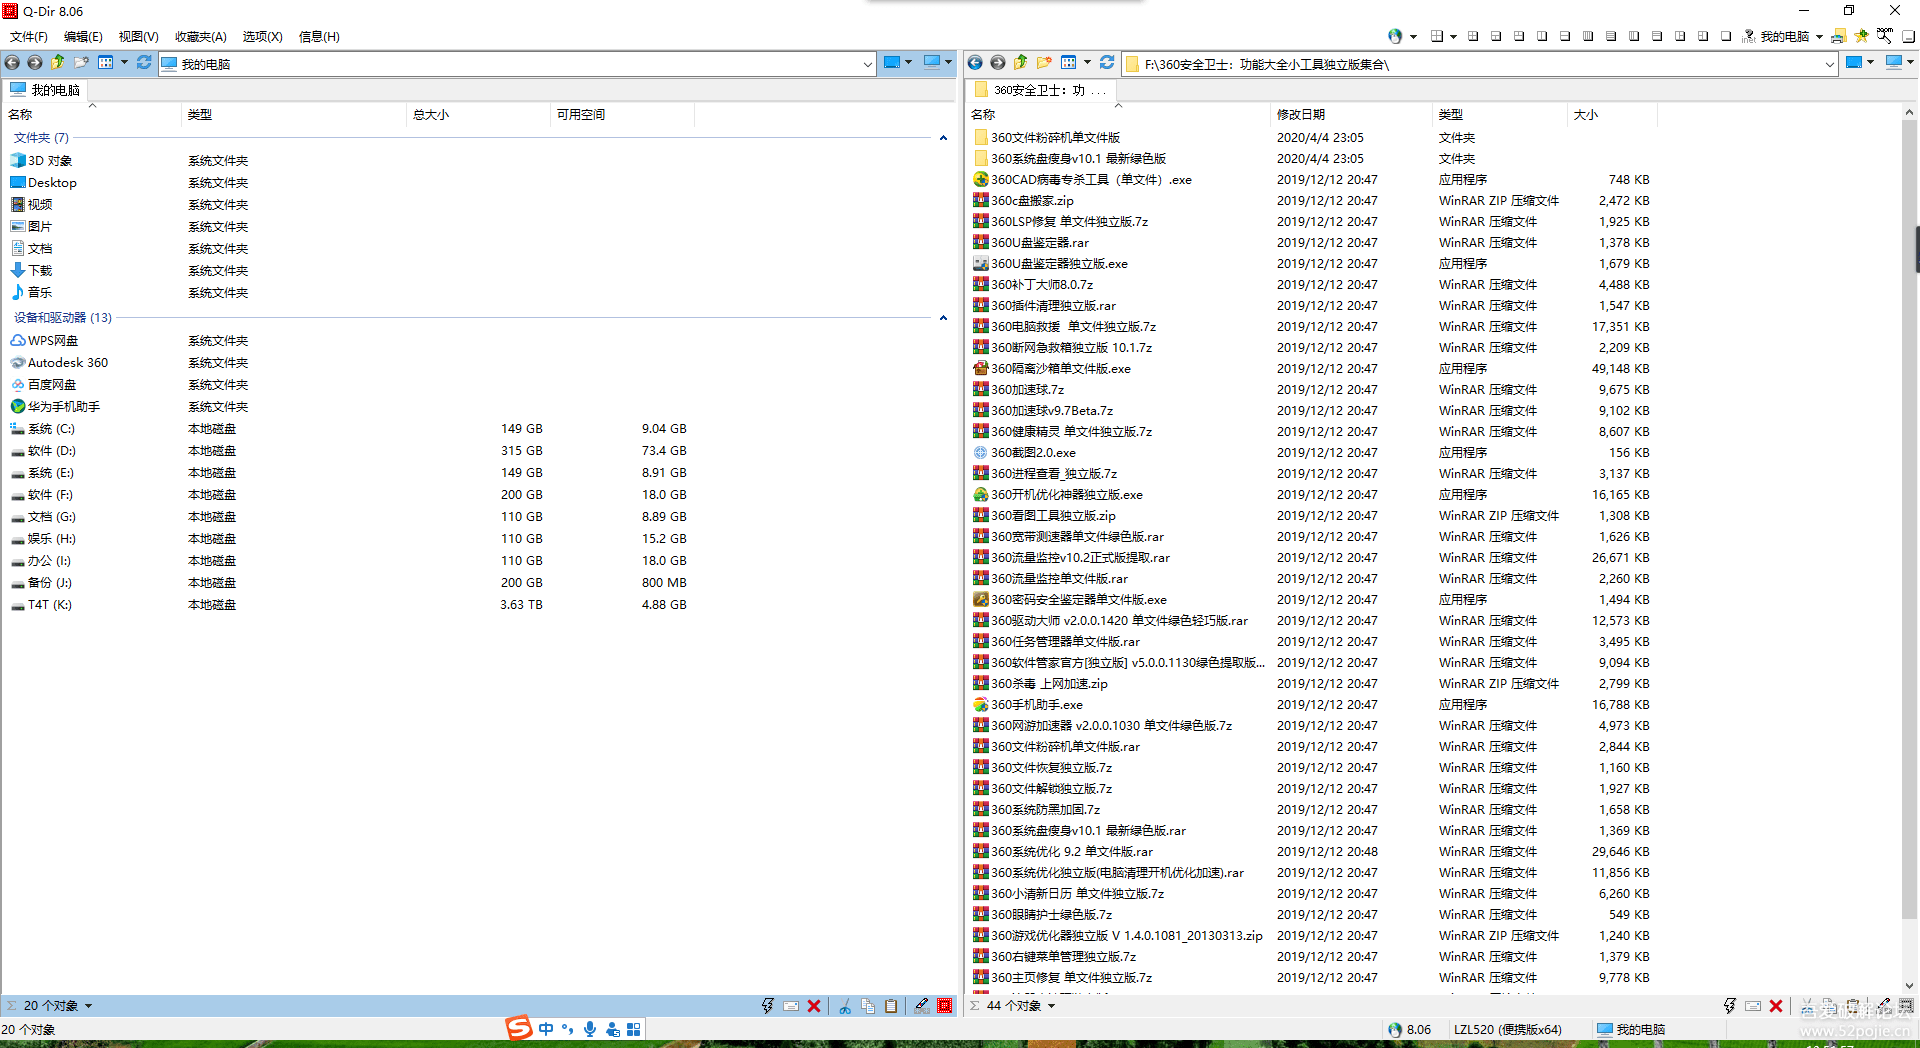Click the red square icon in left status bar
The image size is (1920, 1048).
945,1006
